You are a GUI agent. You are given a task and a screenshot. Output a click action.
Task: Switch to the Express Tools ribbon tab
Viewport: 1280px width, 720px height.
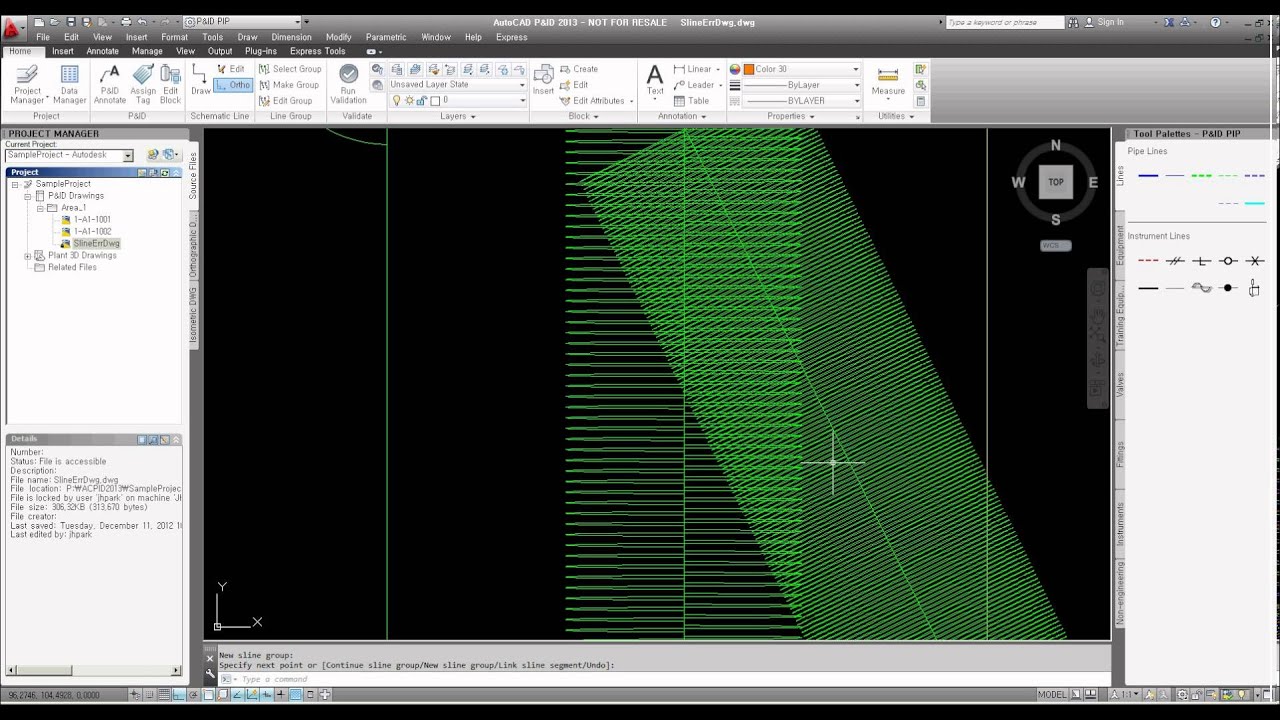click(x=317, y=51)
